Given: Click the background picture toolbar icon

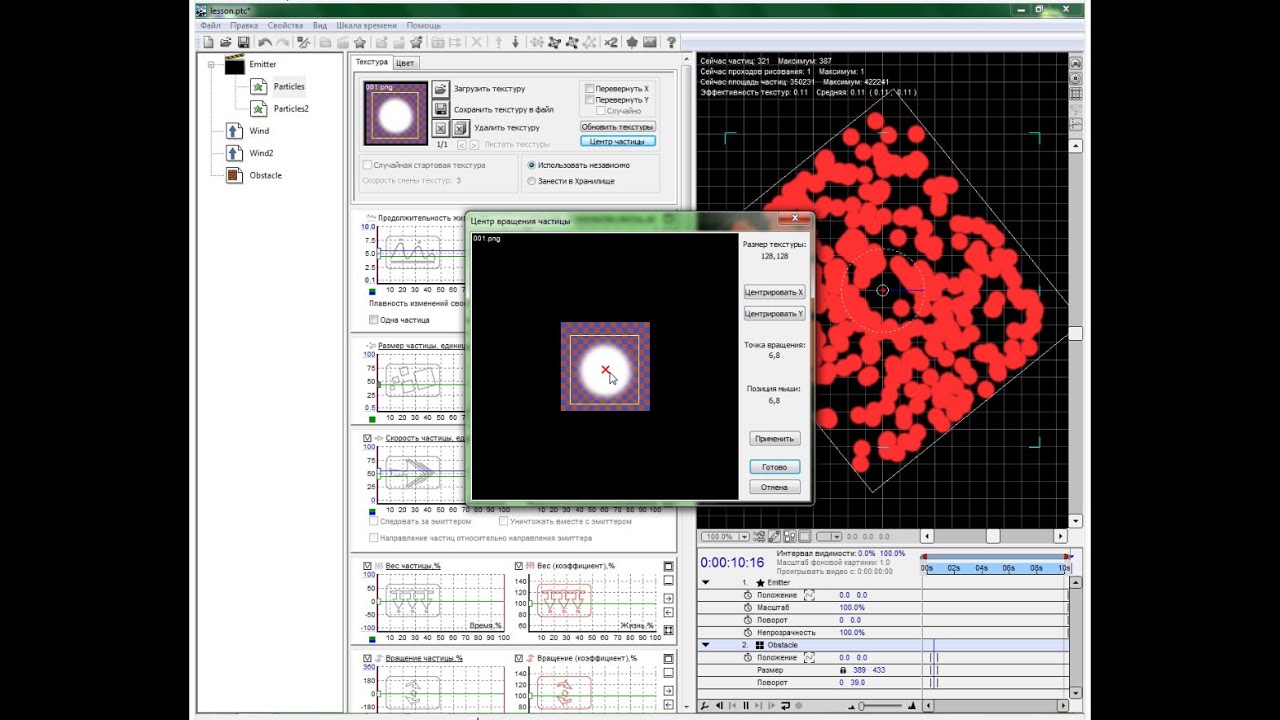Looking at the screenshot, I should (x=649, y=42).
